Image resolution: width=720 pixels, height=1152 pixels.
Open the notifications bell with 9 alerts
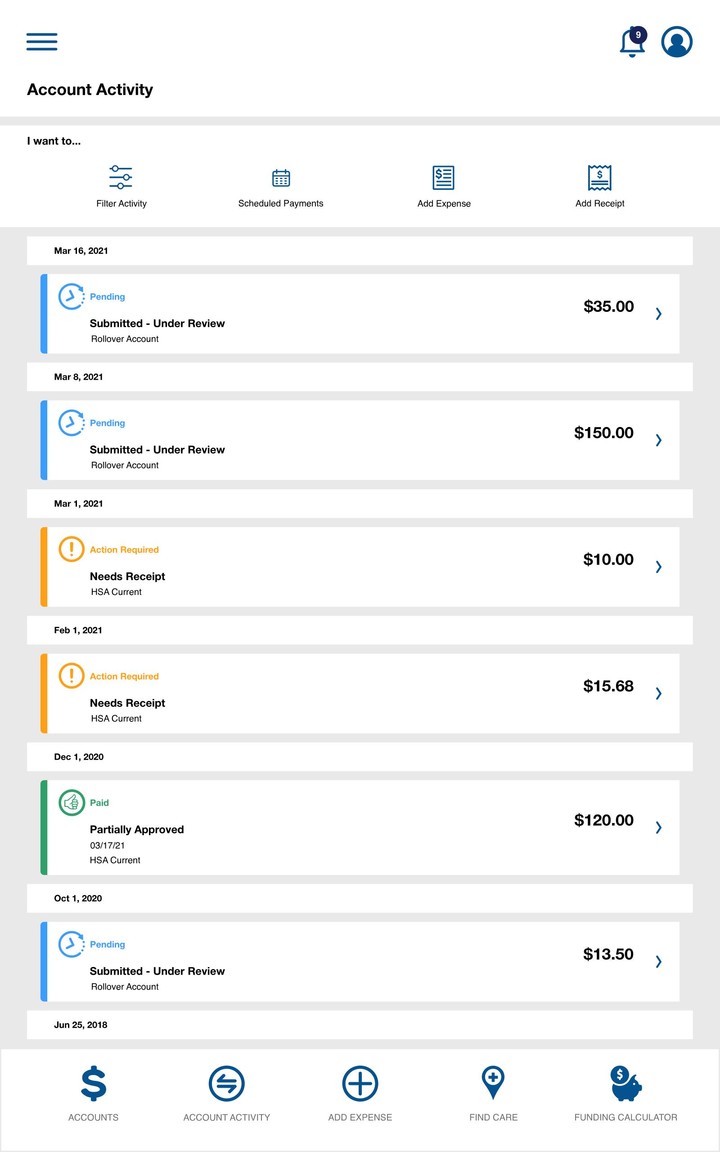[x=632, y=42]
